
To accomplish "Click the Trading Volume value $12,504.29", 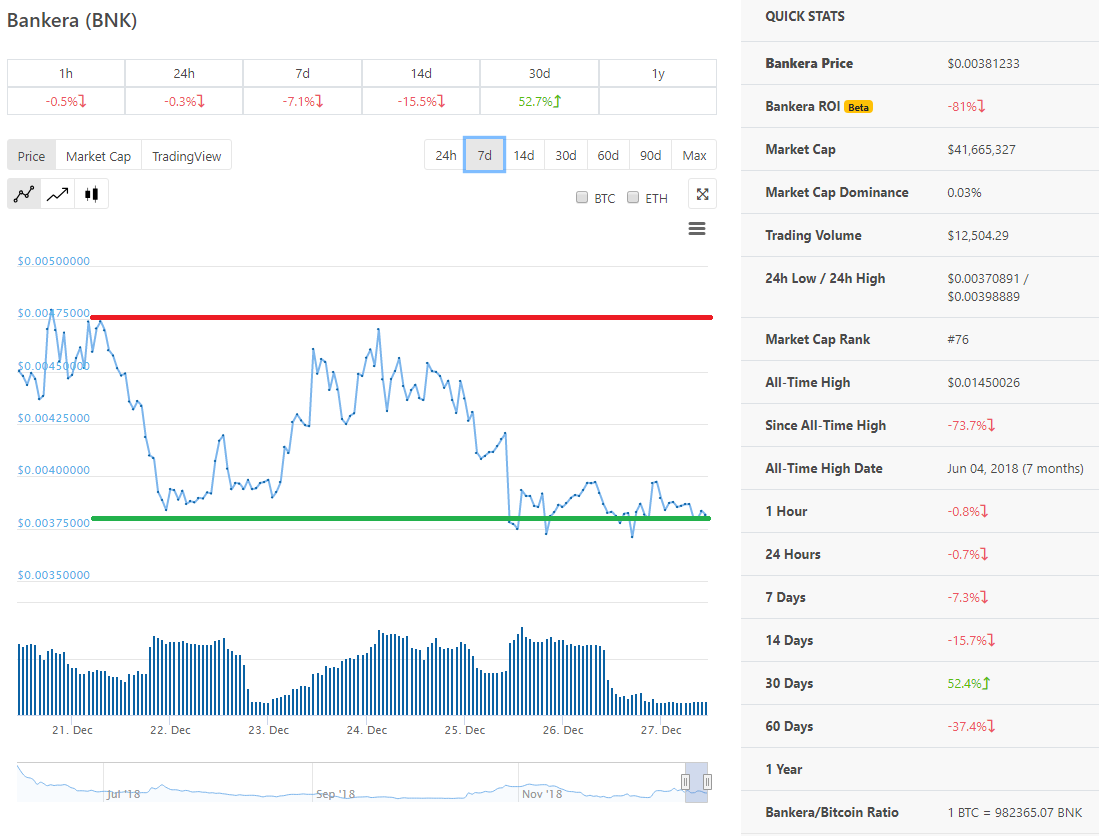I will 978,235.
